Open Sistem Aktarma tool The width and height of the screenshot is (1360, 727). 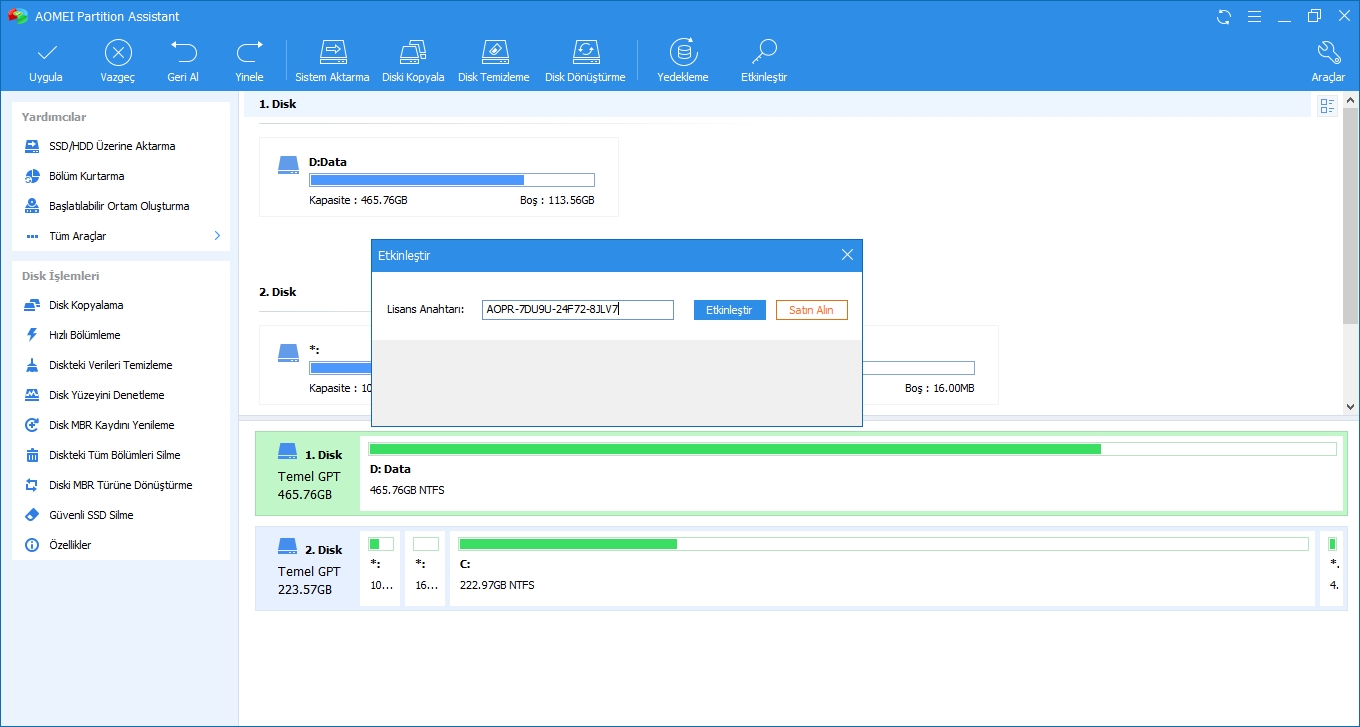click(x=332, y=62)
